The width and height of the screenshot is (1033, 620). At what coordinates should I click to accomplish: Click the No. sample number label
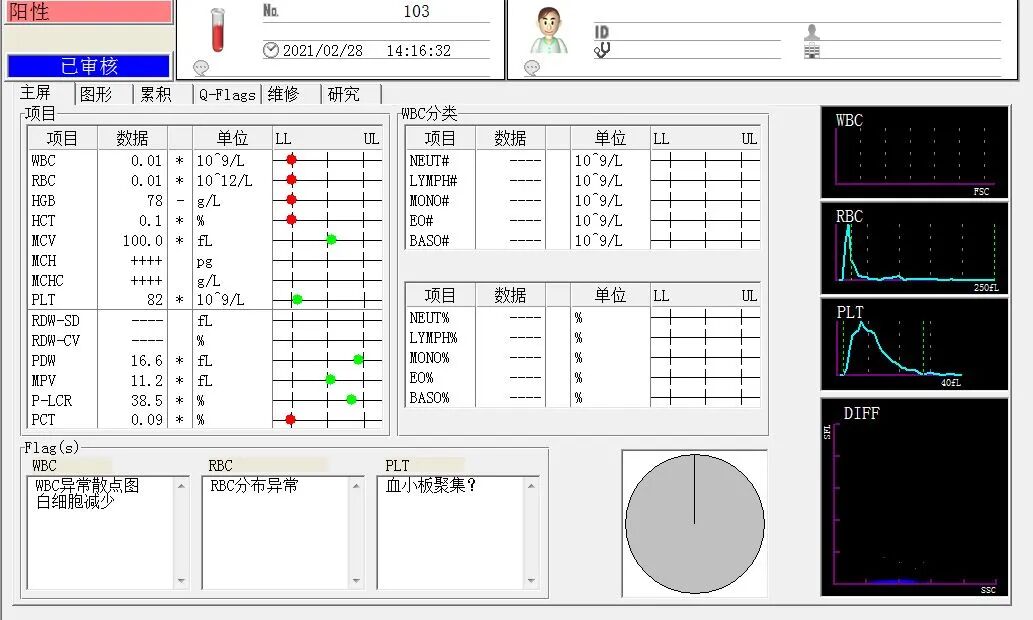coord(271,11)
